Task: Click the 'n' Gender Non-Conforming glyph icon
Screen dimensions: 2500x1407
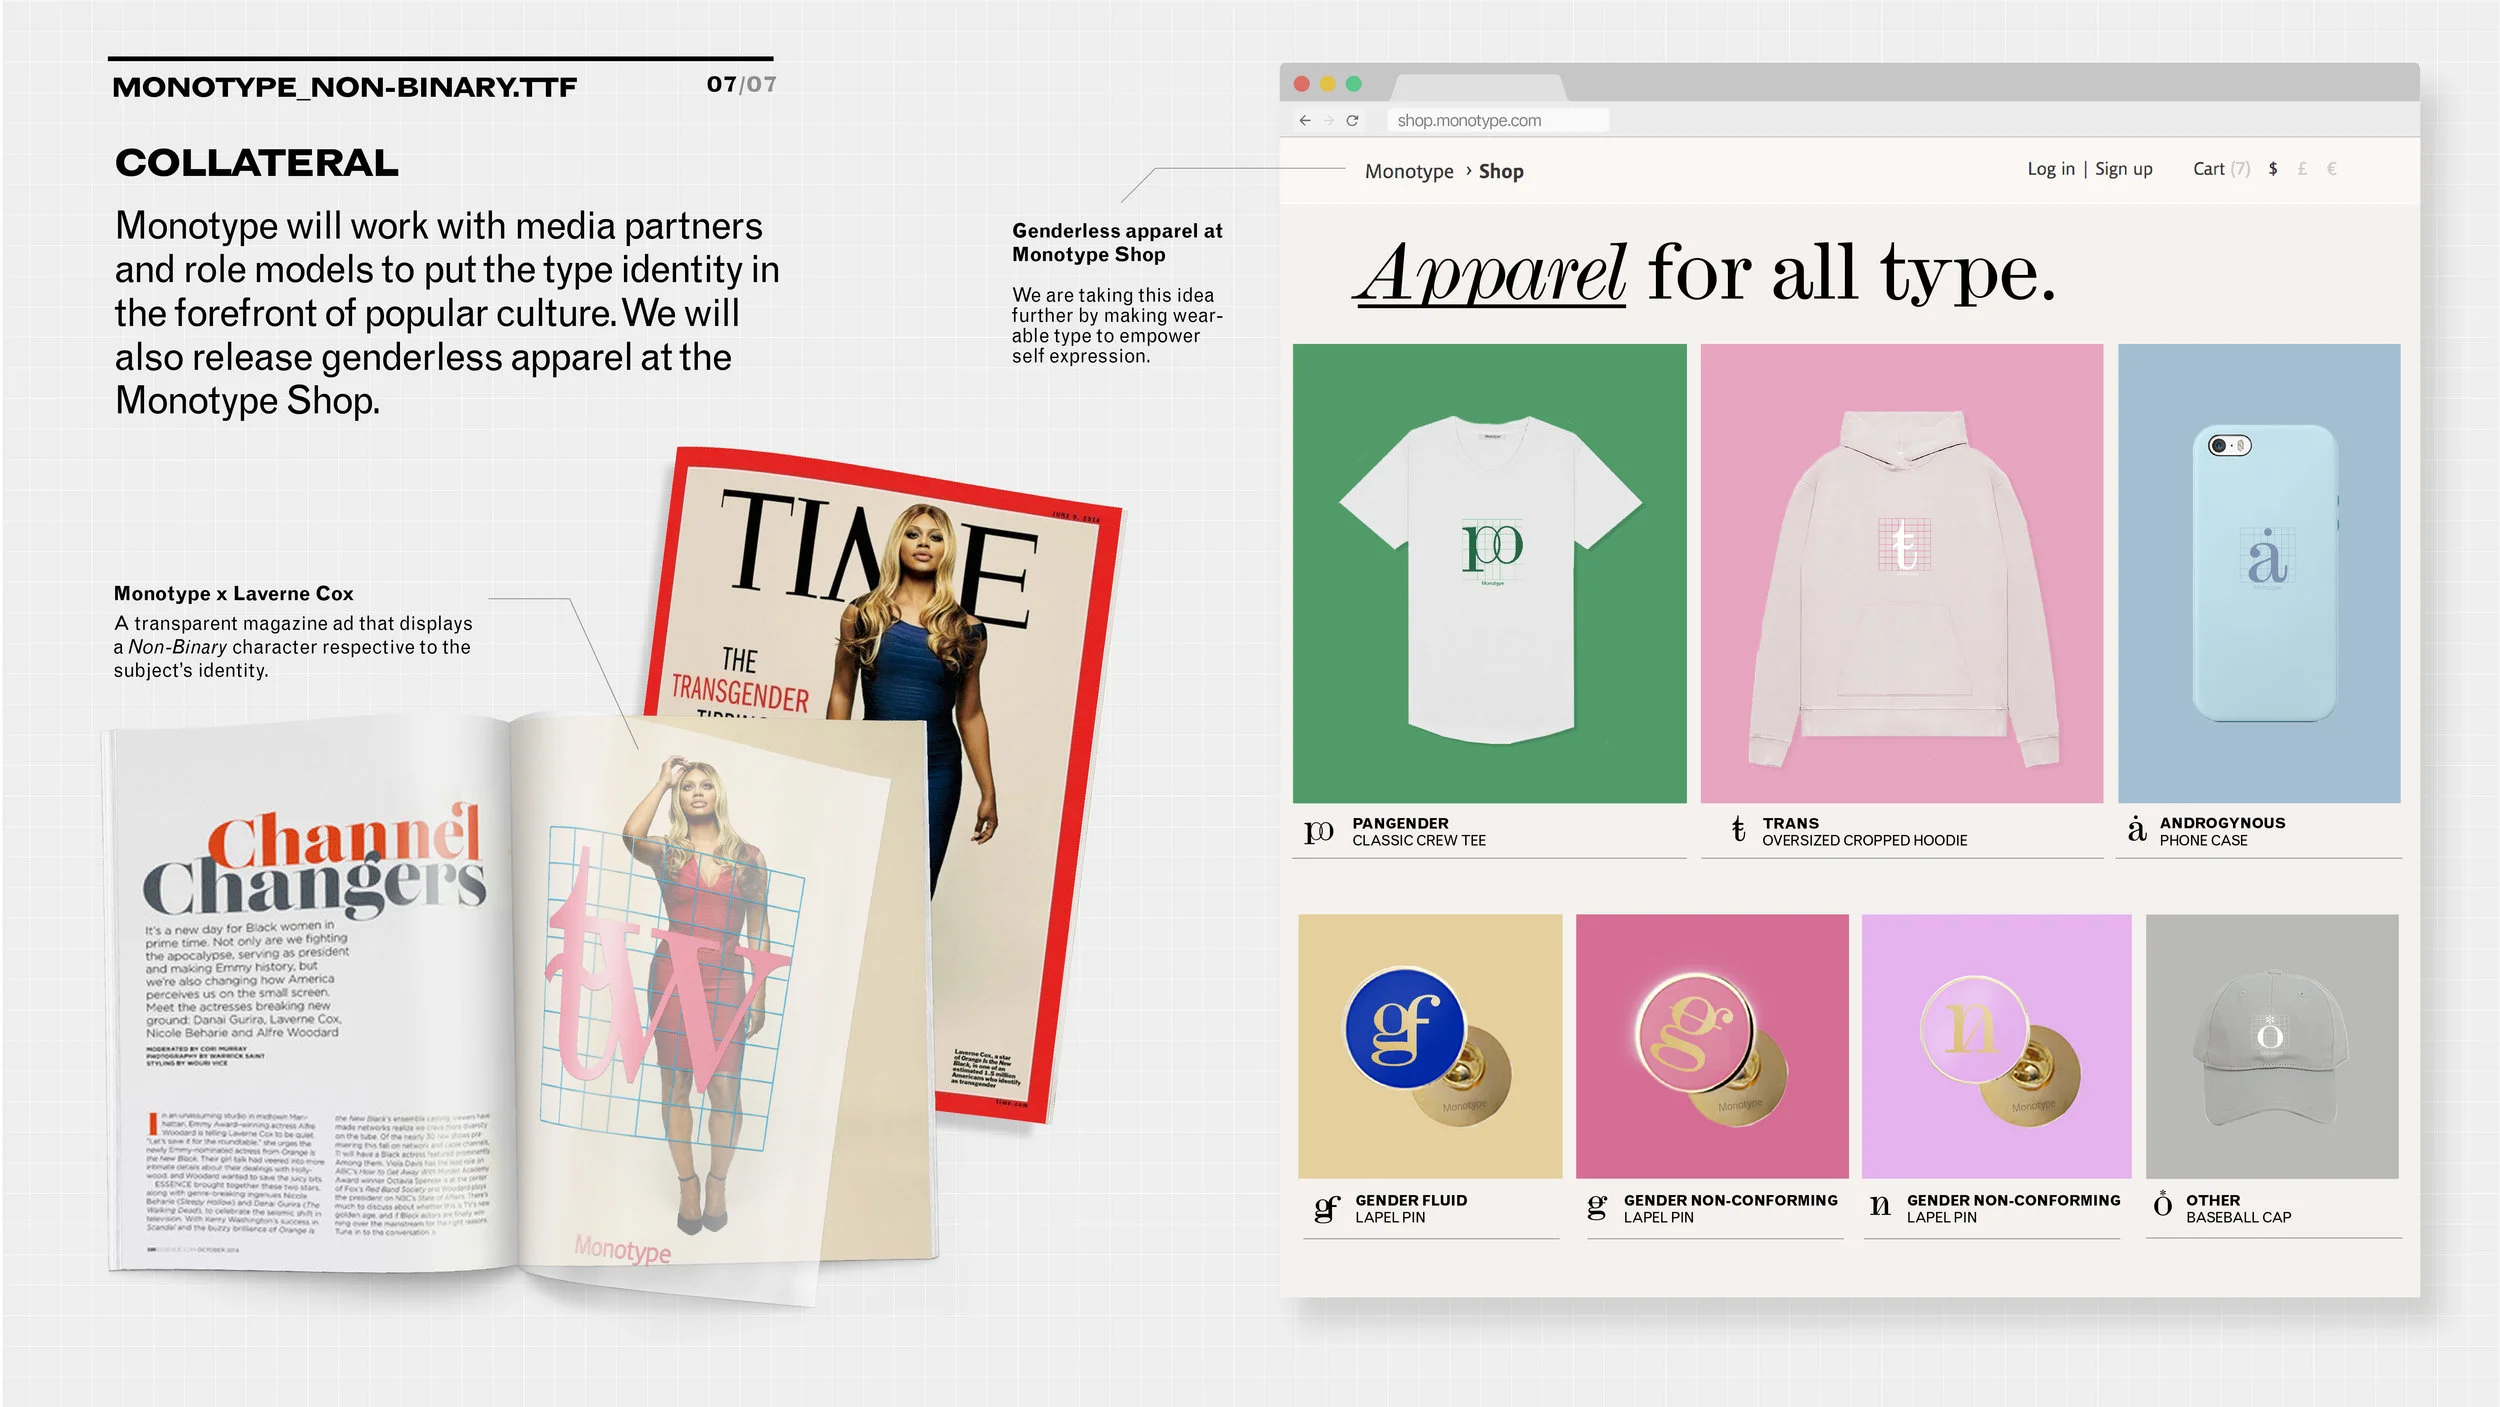Action: (x=1880, y=1205)
